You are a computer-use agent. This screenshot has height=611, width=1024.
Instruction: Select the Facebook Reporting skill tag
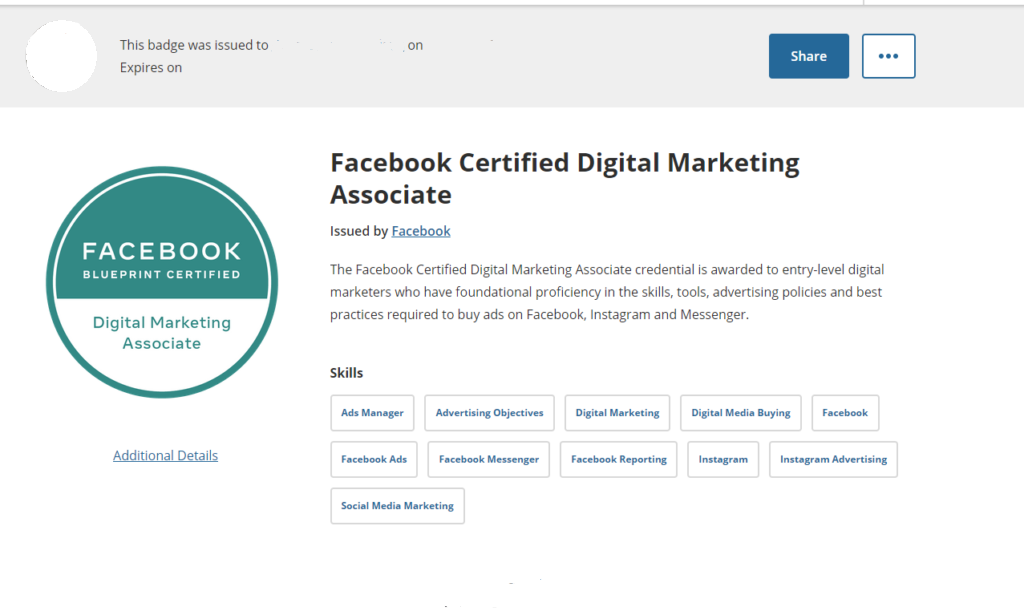pyautogui.click(x=618, y=459)
